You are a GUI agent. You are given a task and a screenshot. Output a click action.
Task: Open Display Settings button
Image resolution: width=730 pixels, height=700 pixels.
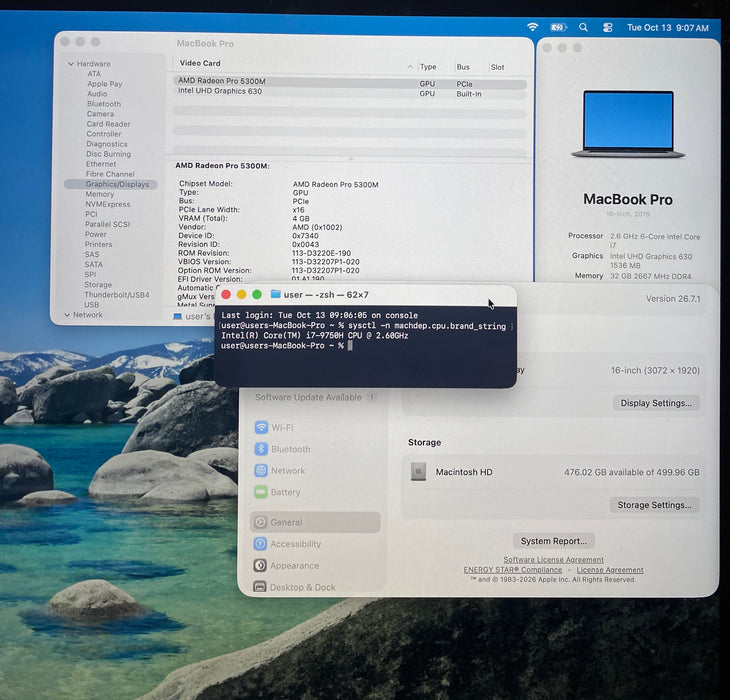coord(656,403)
